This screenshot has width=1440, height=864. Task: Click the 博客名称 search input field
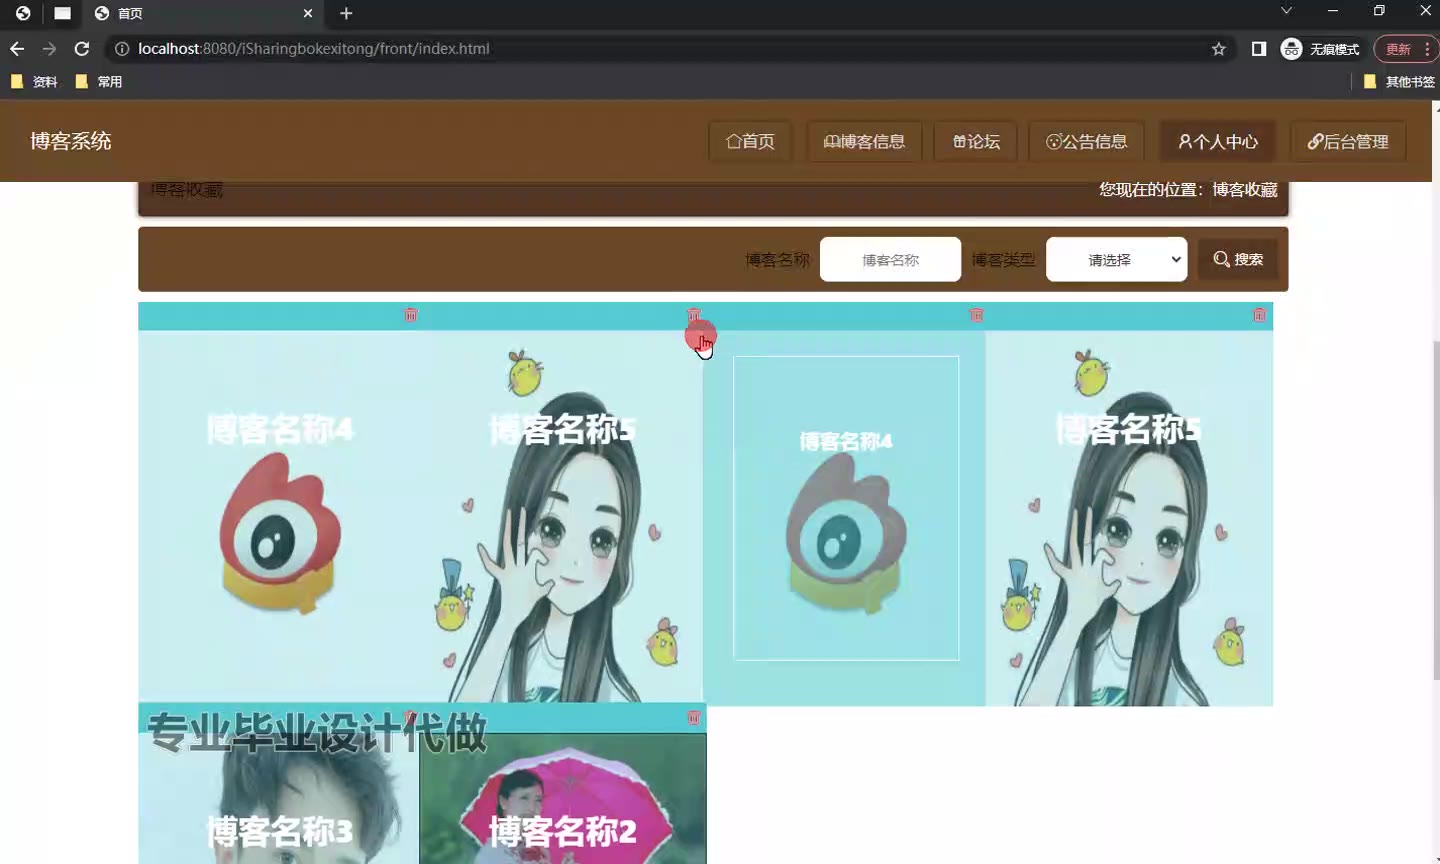coord(890,259)
